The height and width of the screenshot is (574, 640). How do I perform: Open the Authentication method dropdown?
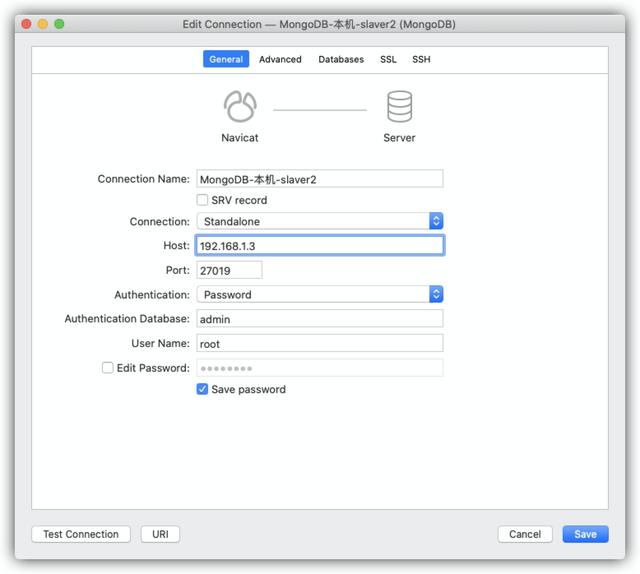(x=320, y=294)
